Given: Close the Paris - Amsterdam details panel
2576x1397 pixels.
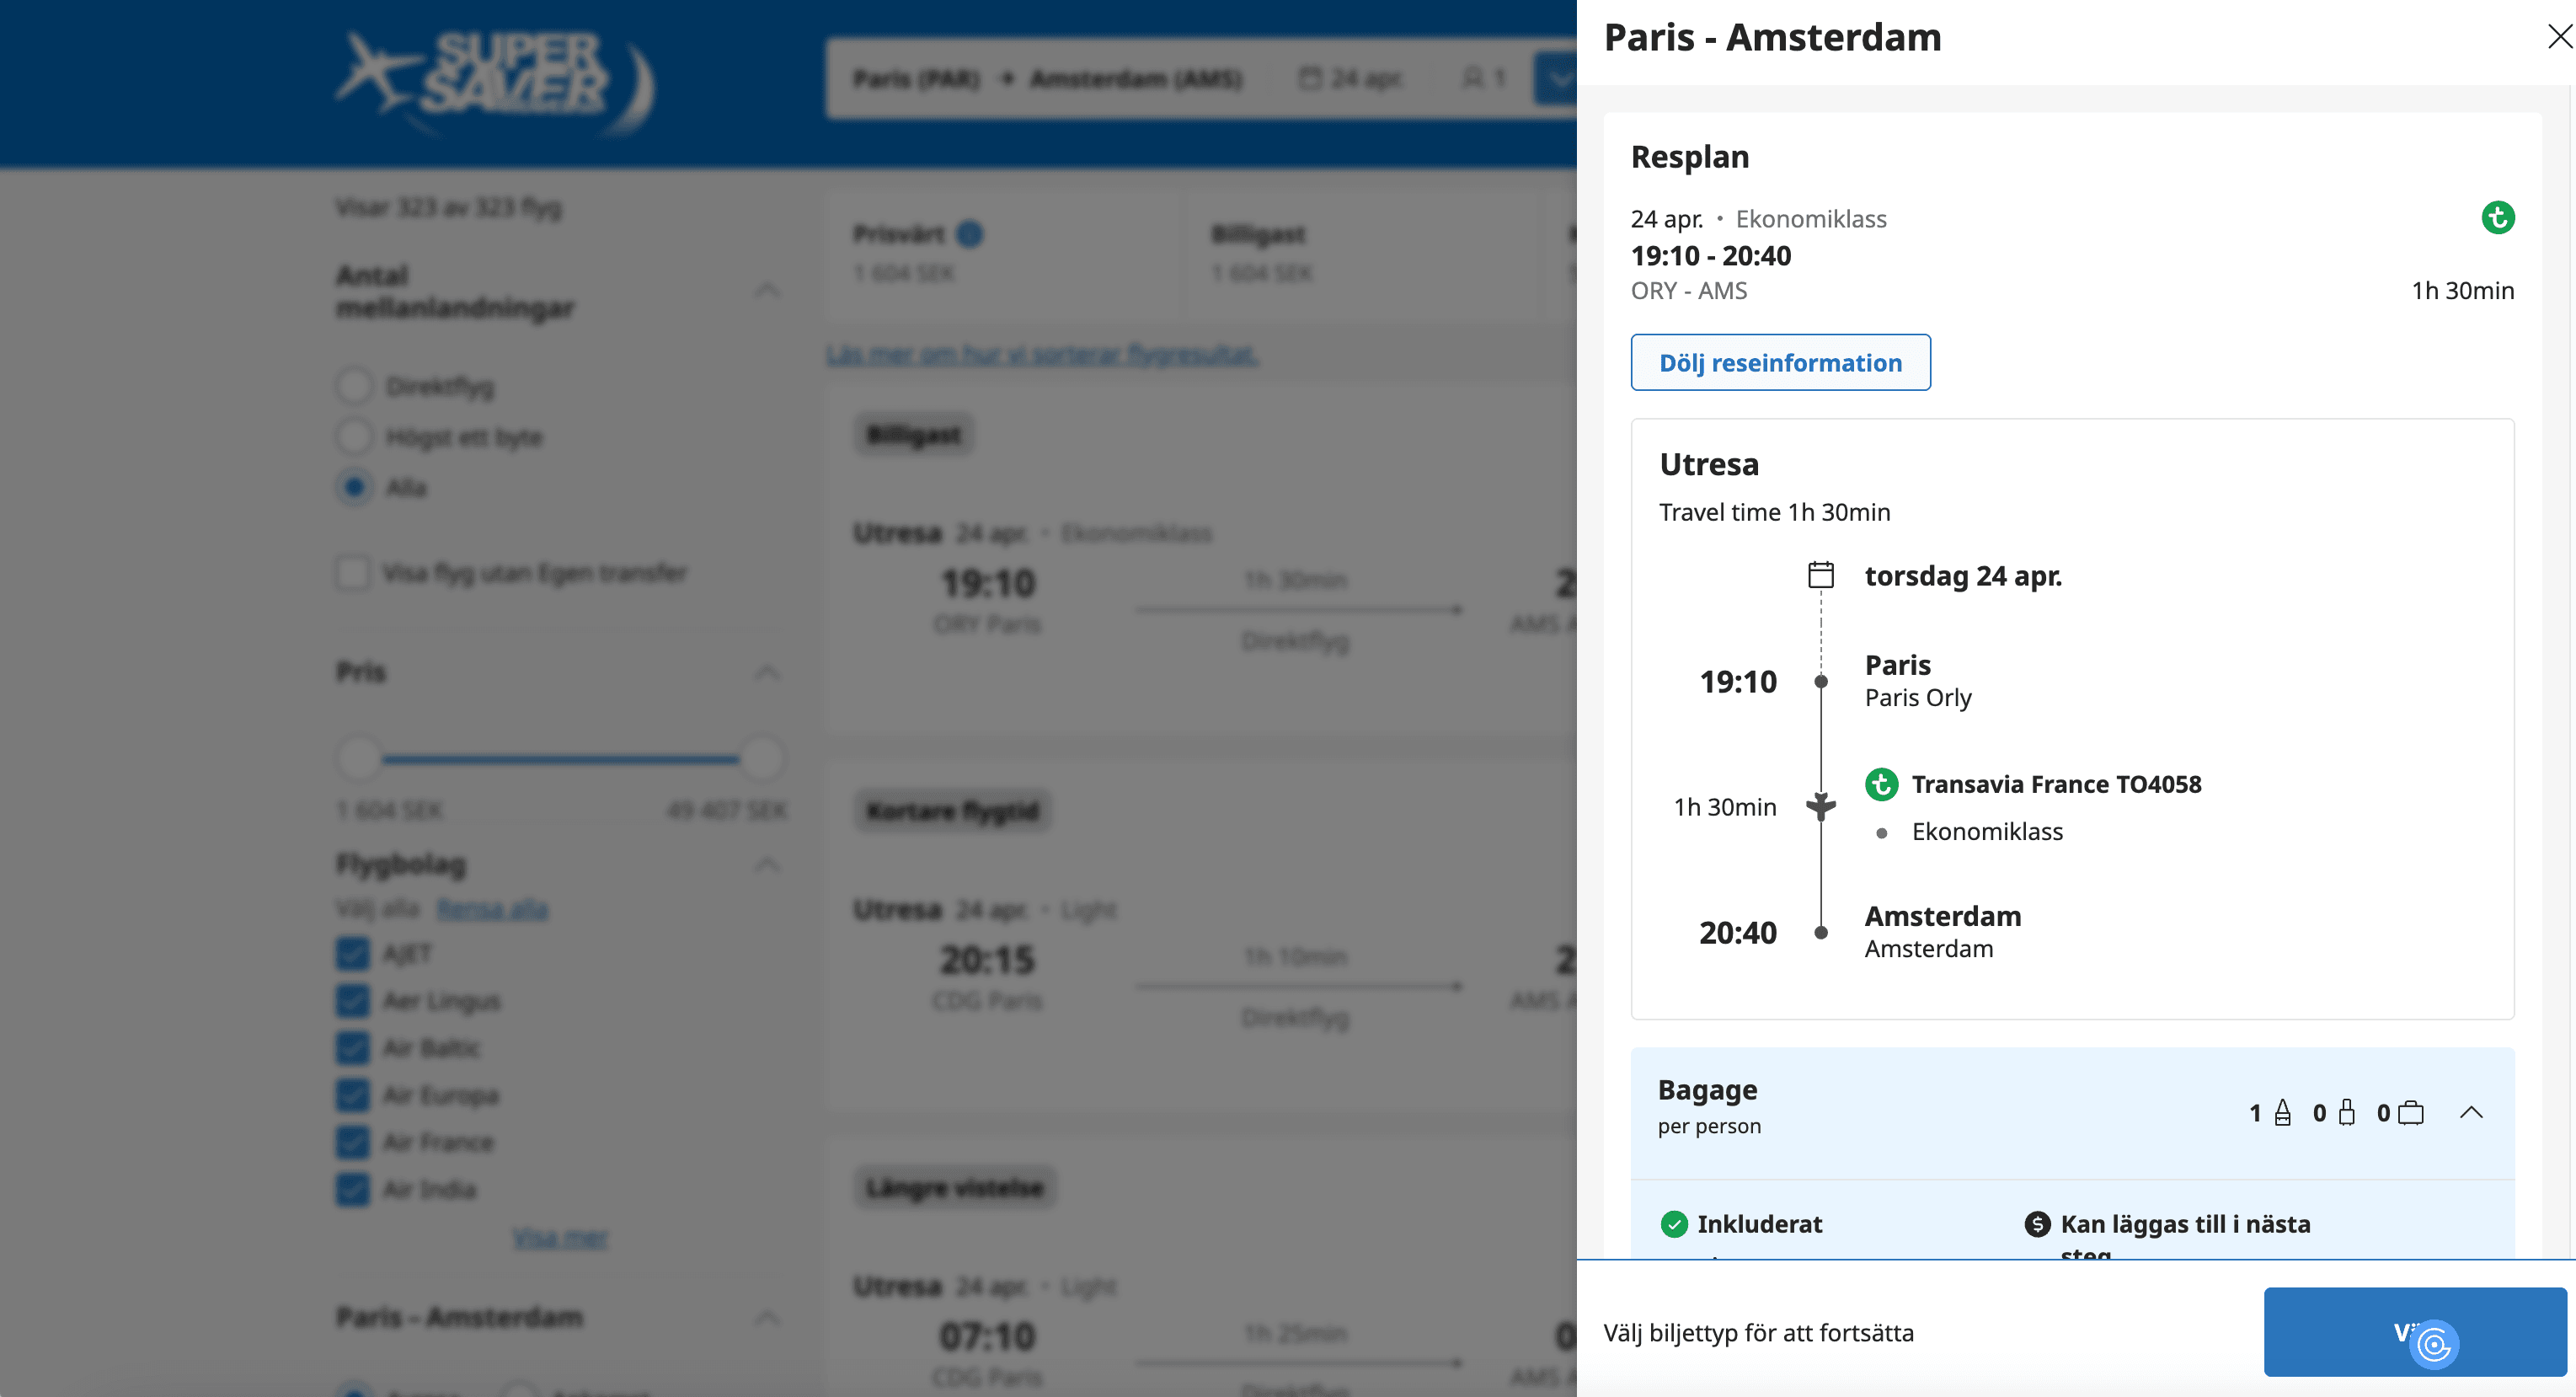Looking at the screenshot, I should [x=2558, y=37].
